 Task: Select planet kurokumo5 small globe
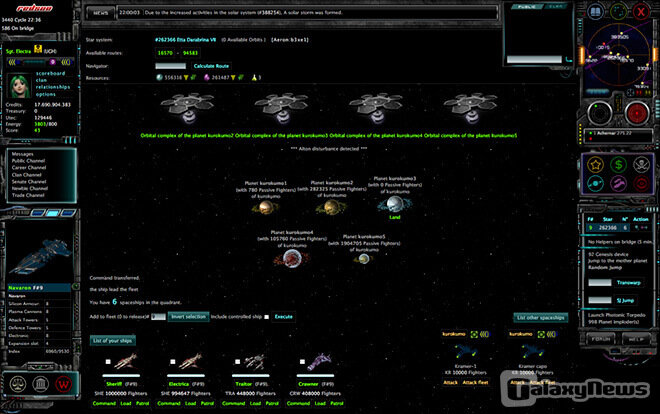coord(364,259)
